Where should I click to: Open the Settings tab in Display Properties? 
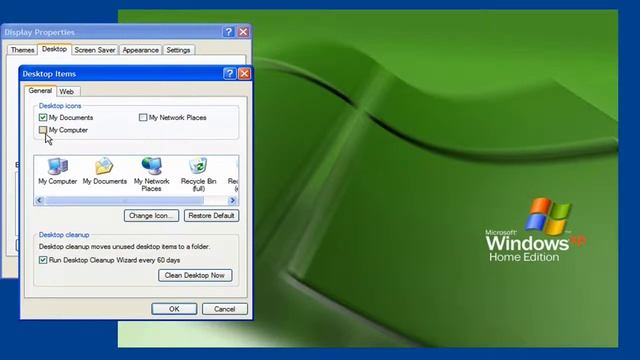coord(178,50)
